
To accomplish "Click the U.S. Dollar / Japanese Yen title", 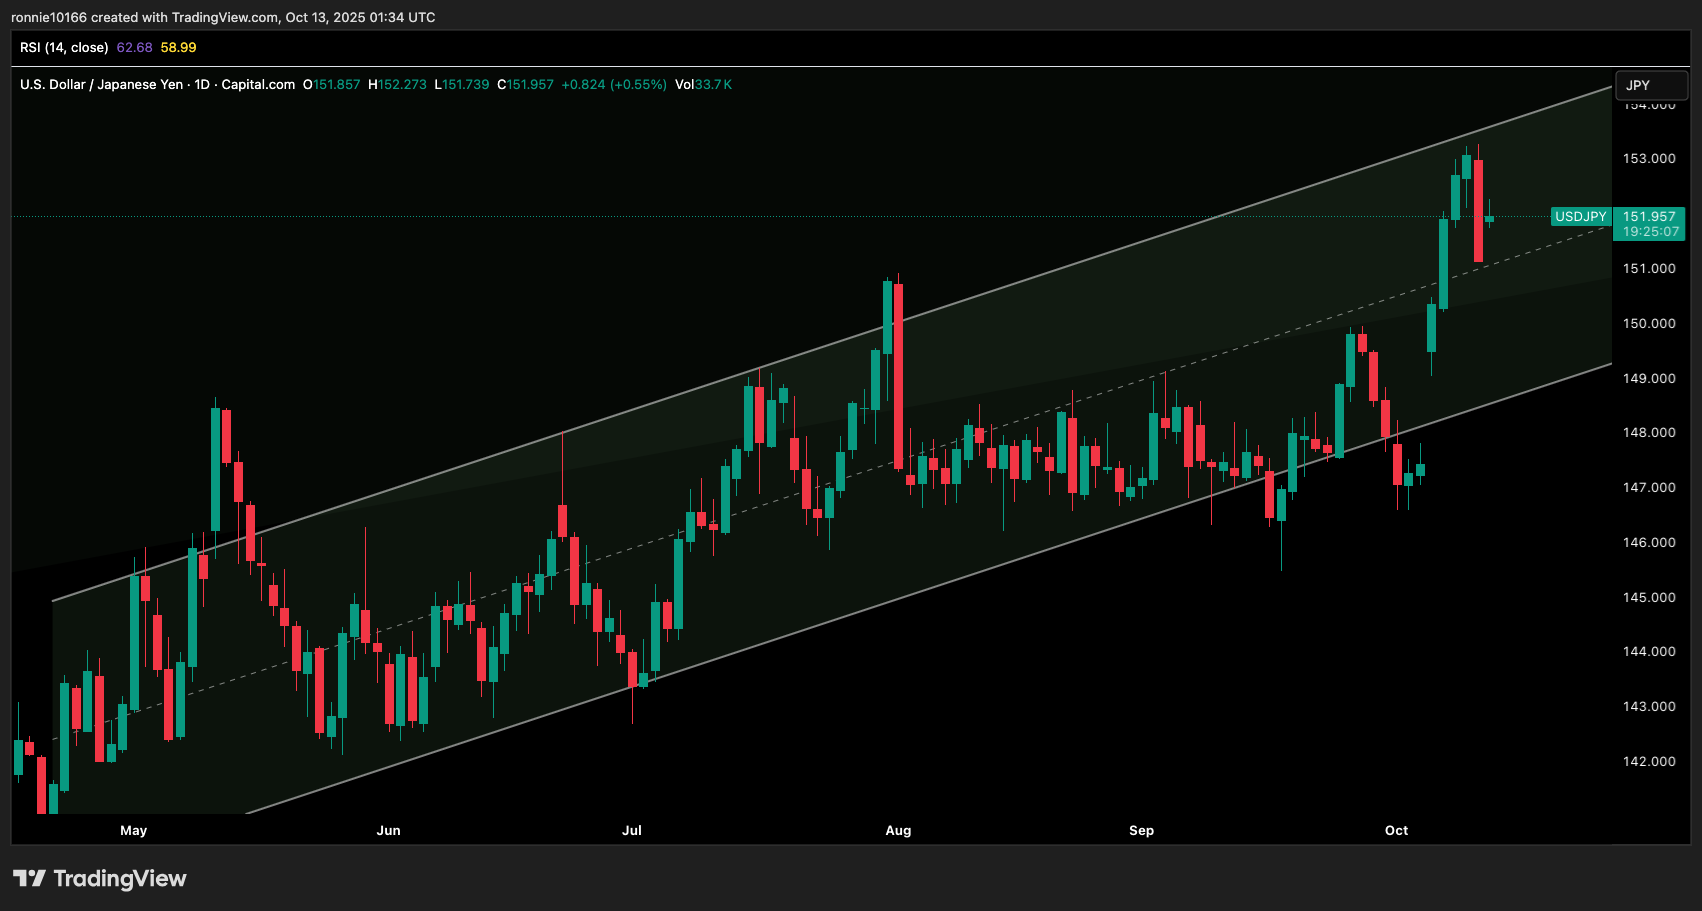I will 101,85.
